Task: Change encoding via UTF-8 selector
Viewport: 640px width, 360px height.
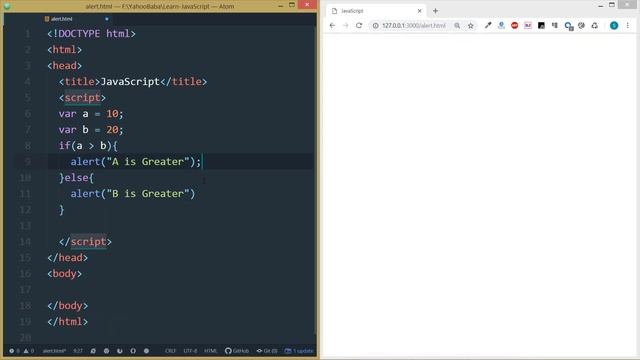Action: pos(190,351)
